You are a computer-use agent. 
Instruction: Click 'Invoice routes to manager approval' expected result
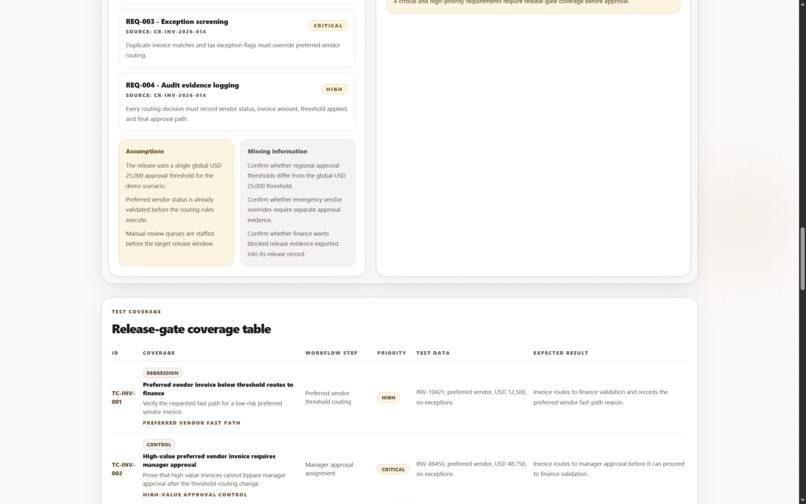pyautogui.click(x=609, y=469)
